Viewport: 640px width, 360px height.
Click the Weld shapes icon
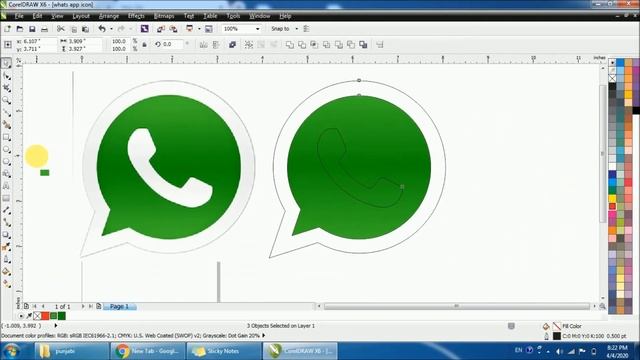290,44
